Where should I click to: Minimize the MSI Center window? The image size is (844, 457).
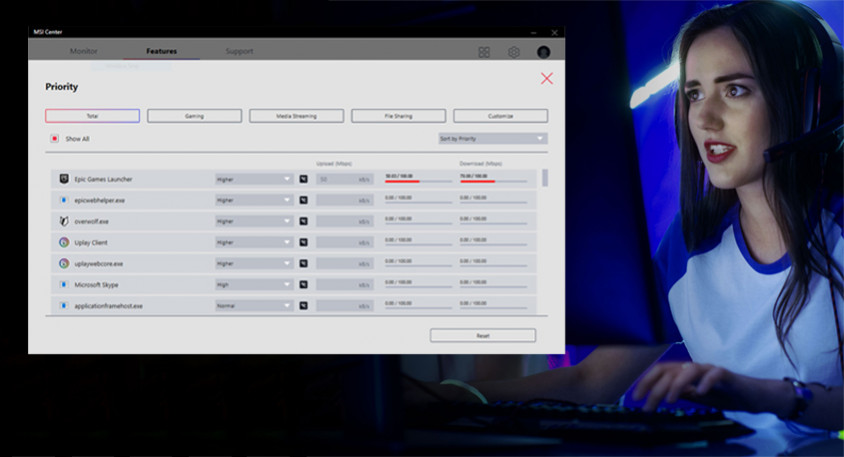click(x=533, y=32)
